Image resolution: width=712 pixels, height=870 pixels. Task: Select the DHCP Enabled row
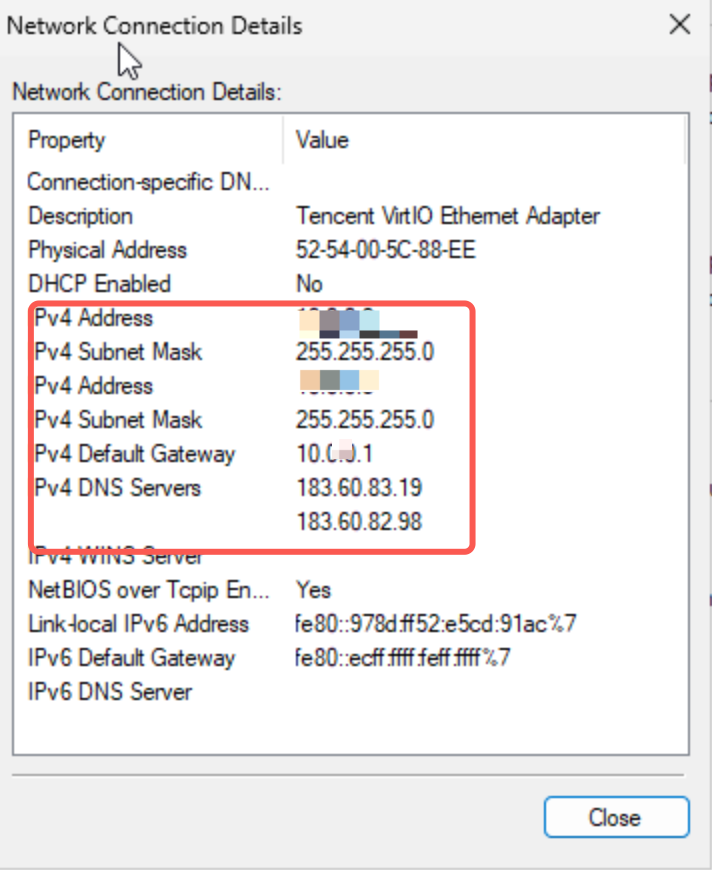tap(99, 284)
